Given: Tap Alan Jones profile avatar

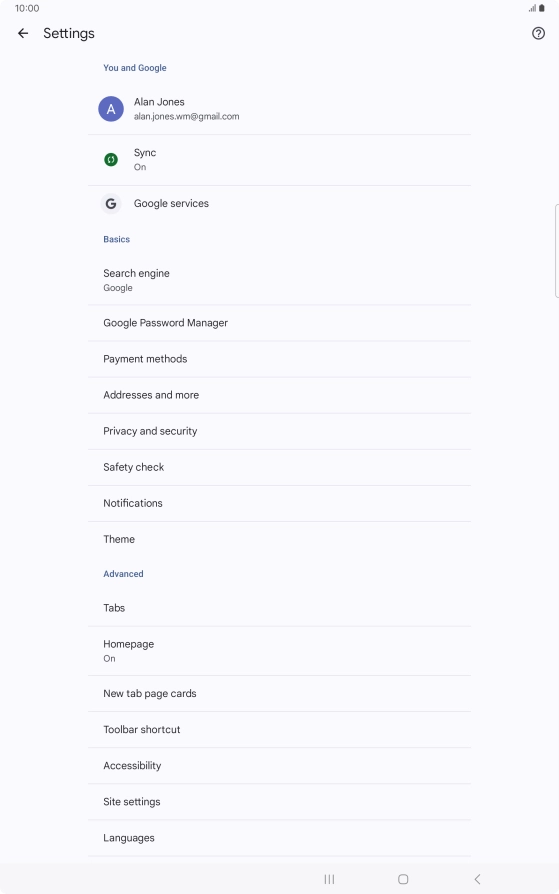Looking at the screenshot, I should click(111, 109).
